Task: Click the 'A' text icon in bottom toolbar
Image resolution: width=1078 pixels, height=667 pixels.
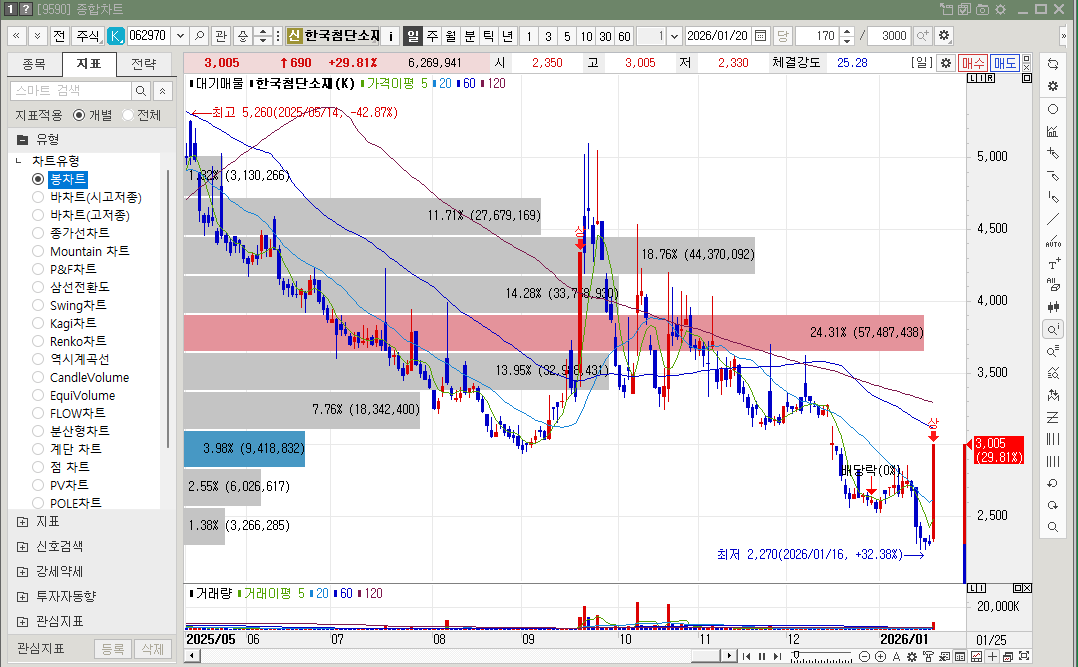Action: point(896,657)
